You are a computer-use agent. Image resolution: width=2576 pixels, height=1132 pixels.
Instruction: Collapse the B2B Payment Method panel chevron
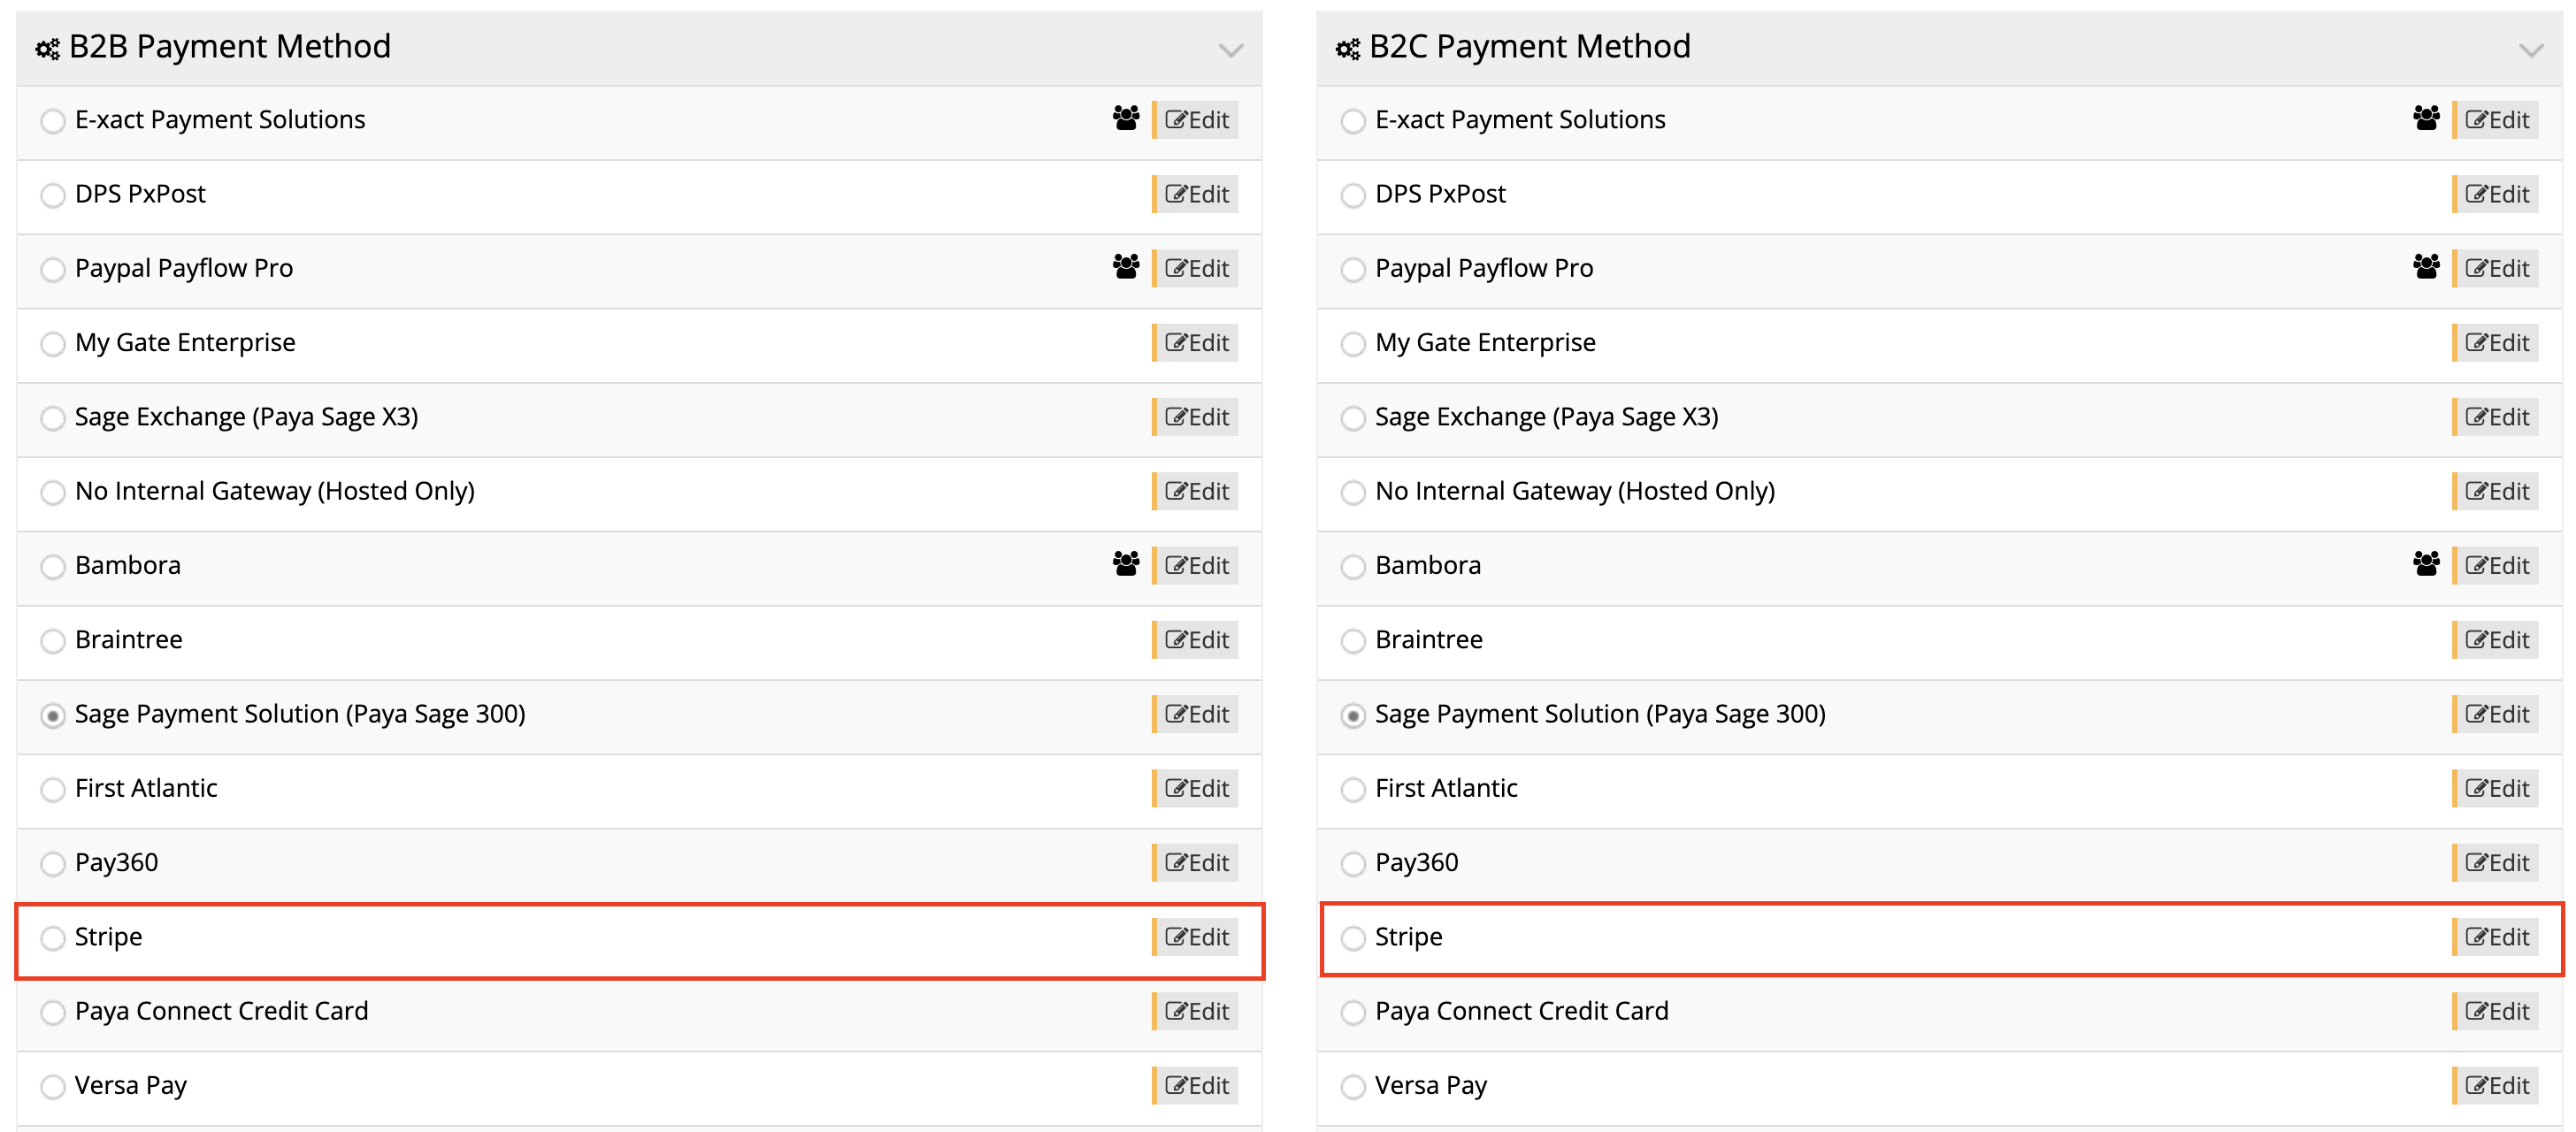pyautogui.click(x=1231, y=50)
